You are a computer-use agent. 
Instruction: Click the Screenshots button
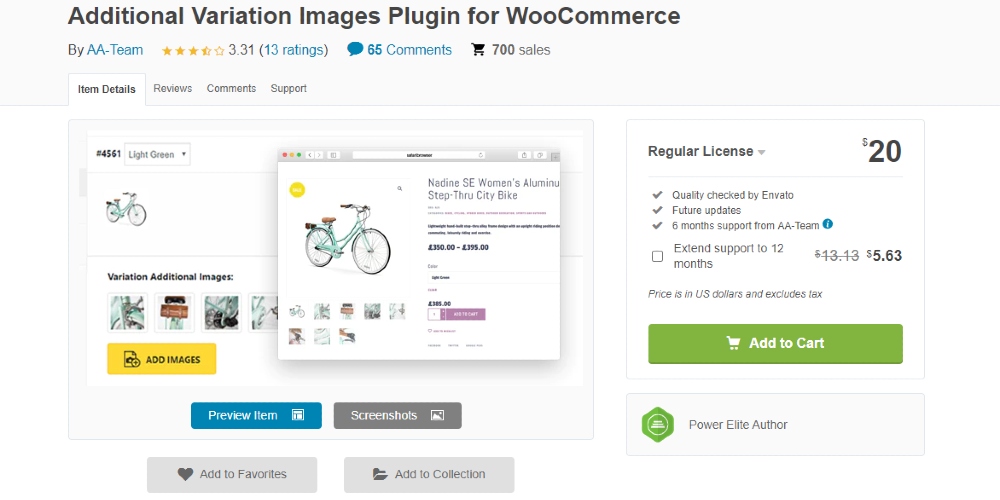pos(397,415)
